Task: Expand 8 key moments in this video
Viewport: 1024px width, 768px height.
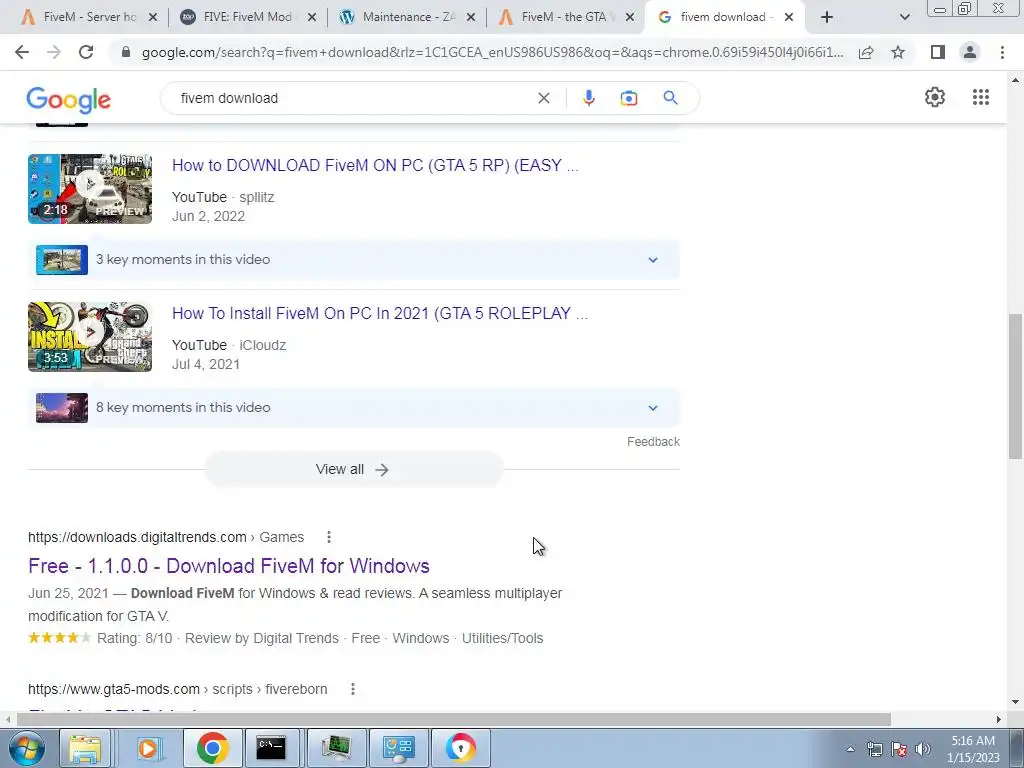Action: (354, 408)
